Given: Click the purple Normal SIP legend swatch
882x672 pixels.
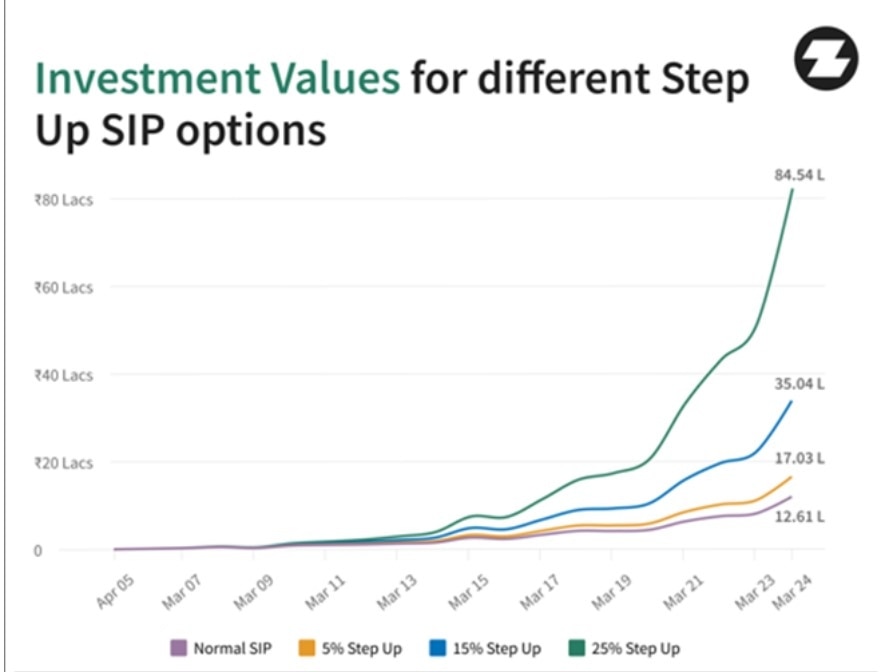Looking at the screenshot, I should (179, 648).
